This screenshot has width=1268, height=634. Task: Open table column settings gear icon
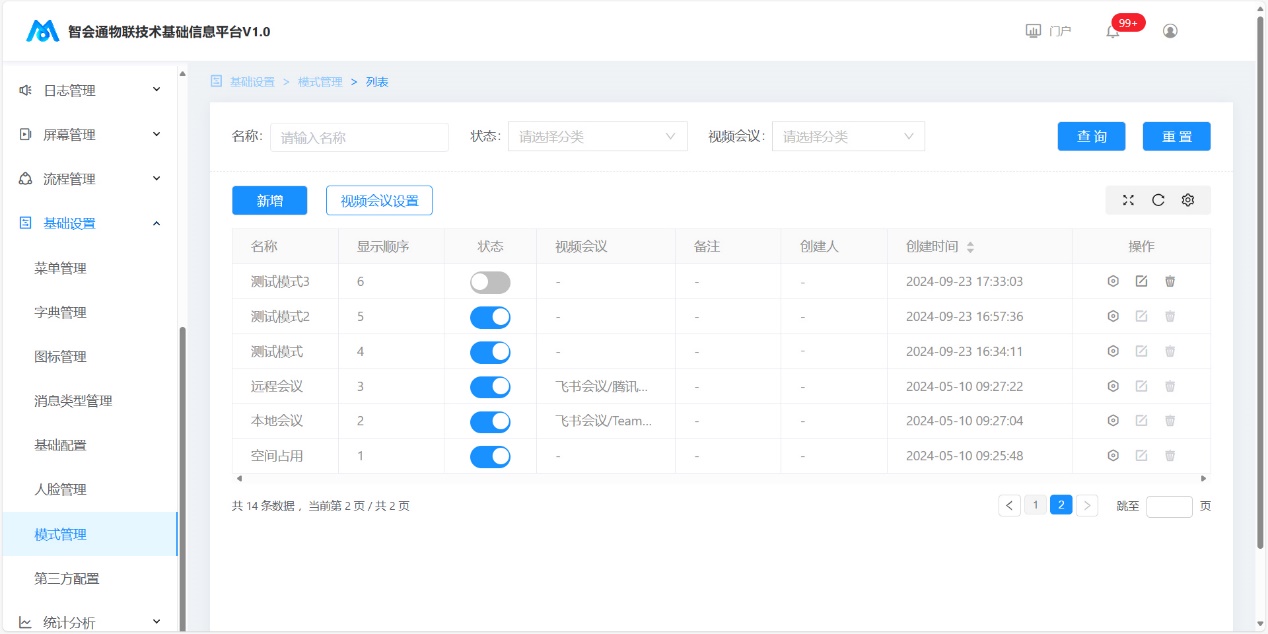[x=1188, y=200]
